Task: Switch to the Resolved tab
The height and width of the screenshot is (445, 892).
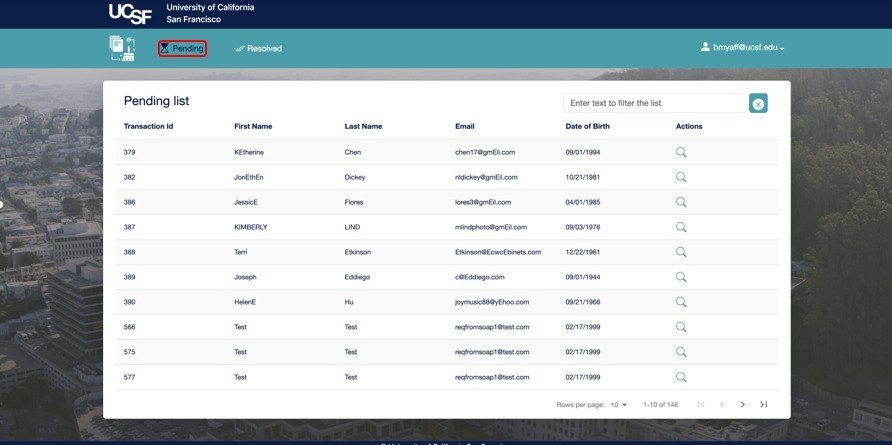Action: click(x=258, y=48)
